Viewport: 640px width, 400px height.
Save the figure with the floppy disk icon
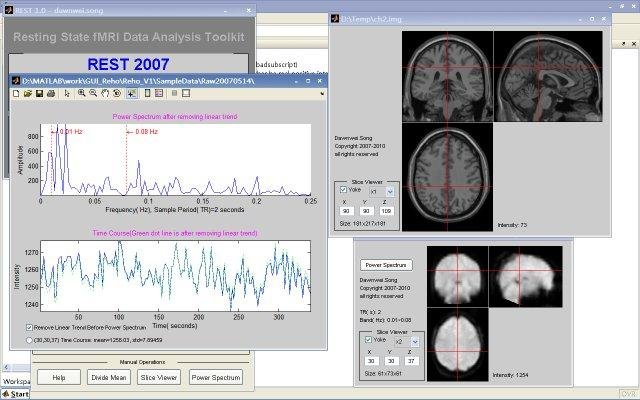[x=39, y=93]
